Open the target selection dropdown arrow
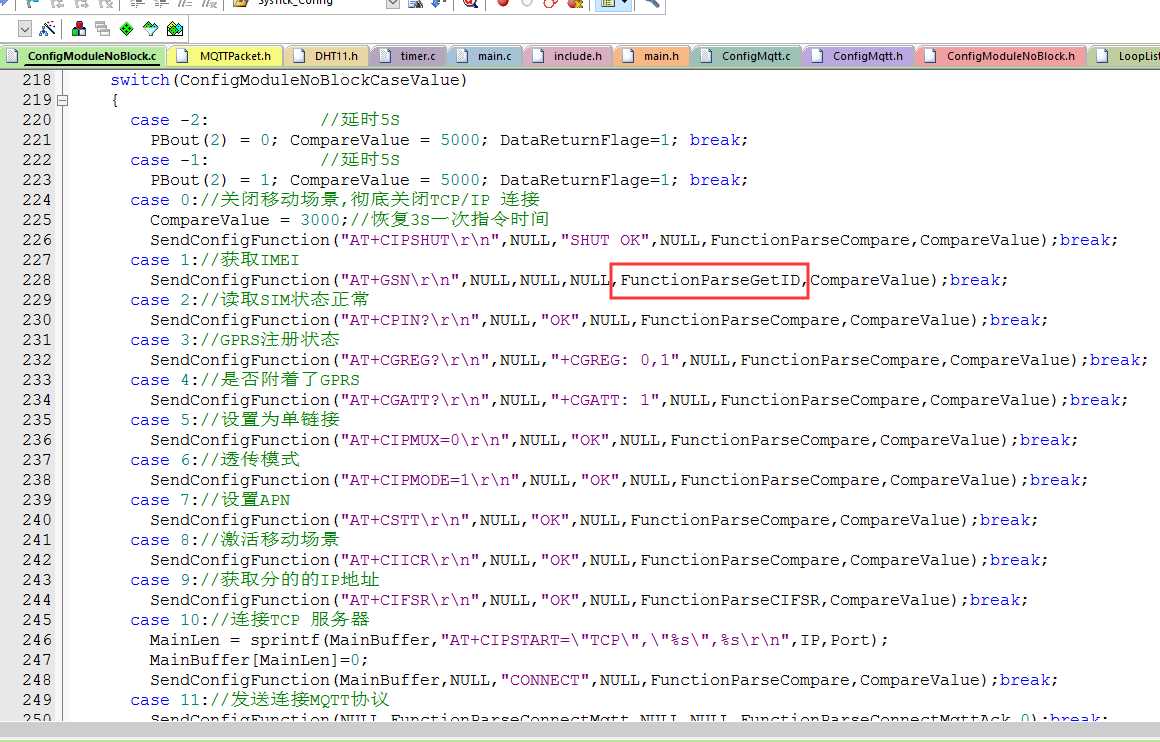Viewport: 1160px width, 742px height. coord(24,29)
